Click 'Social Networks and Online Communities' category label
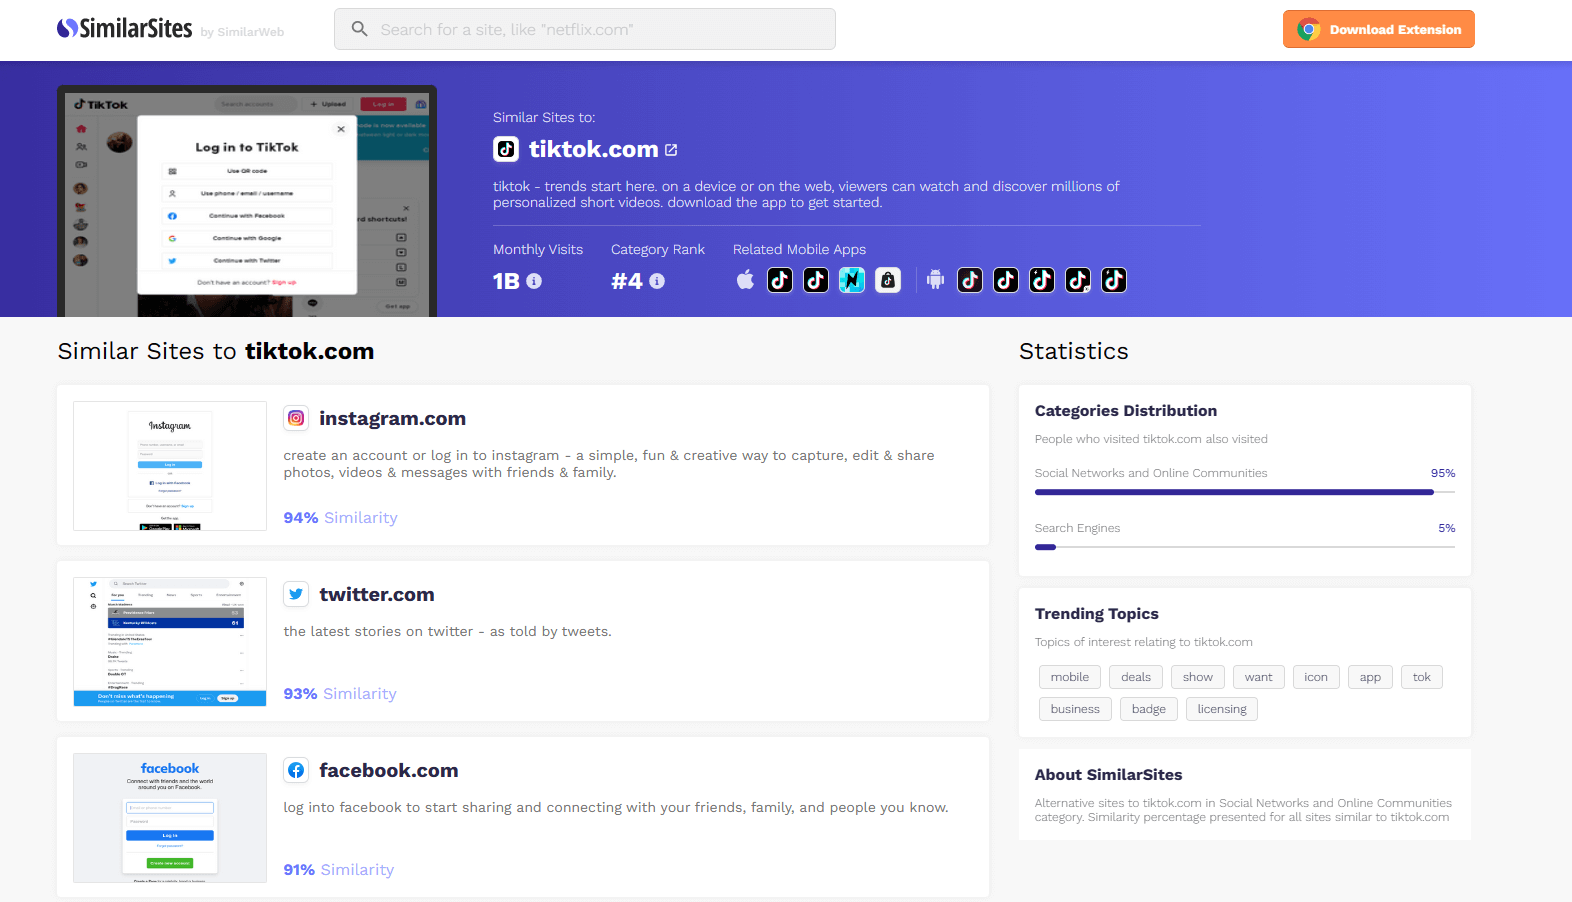This screenshot has width=1572, height=902. click(1151, 473)
